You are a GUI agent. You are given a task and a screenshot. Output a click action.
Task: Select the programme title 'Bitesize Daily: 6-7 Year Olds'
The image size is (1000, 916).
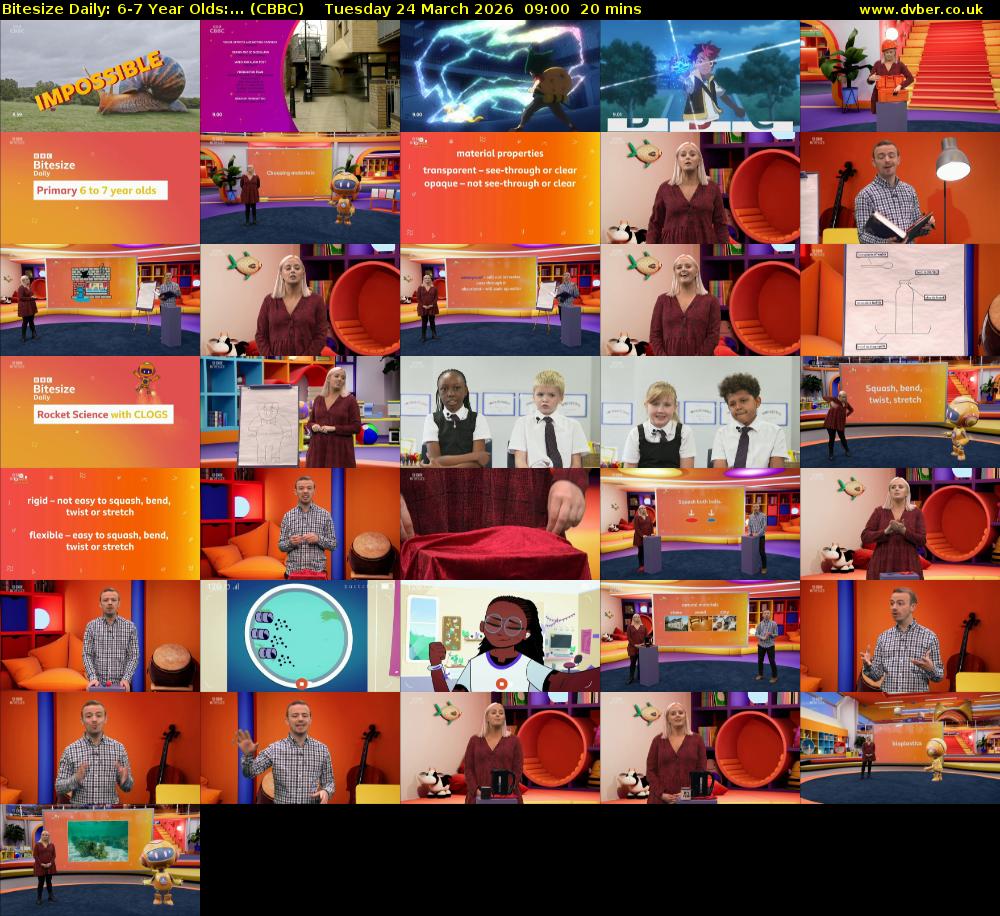point(122,9)
